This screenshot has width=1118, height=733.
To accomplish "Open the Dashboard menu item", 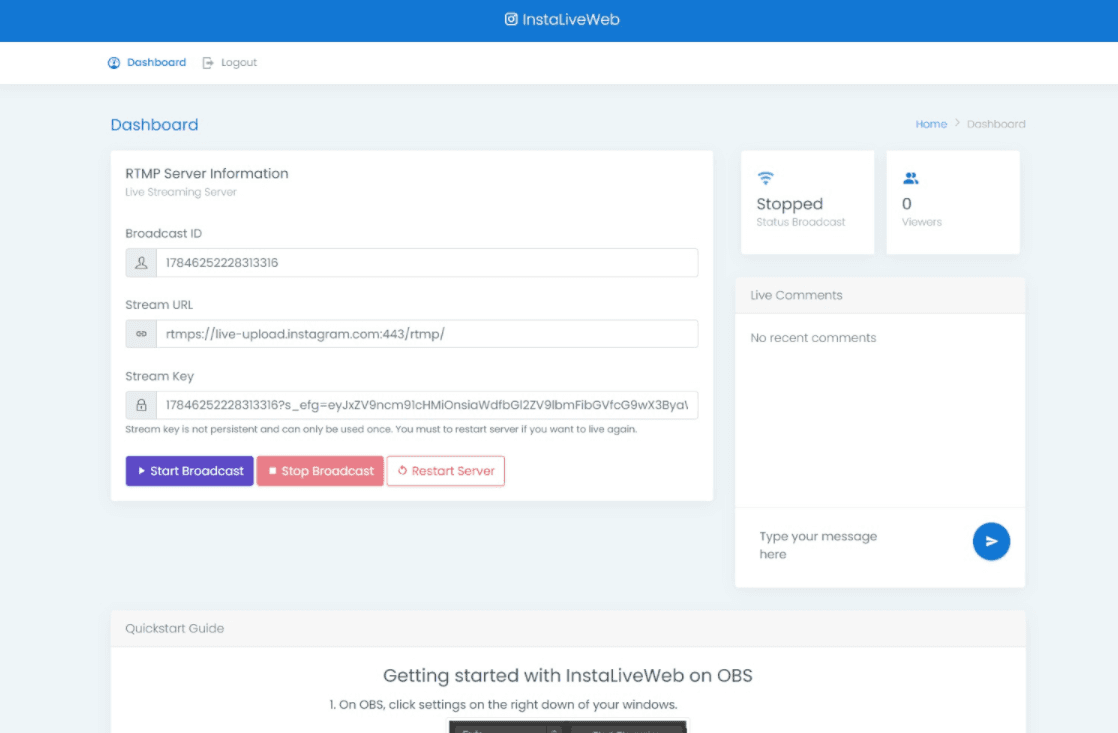I will (155, 62).
